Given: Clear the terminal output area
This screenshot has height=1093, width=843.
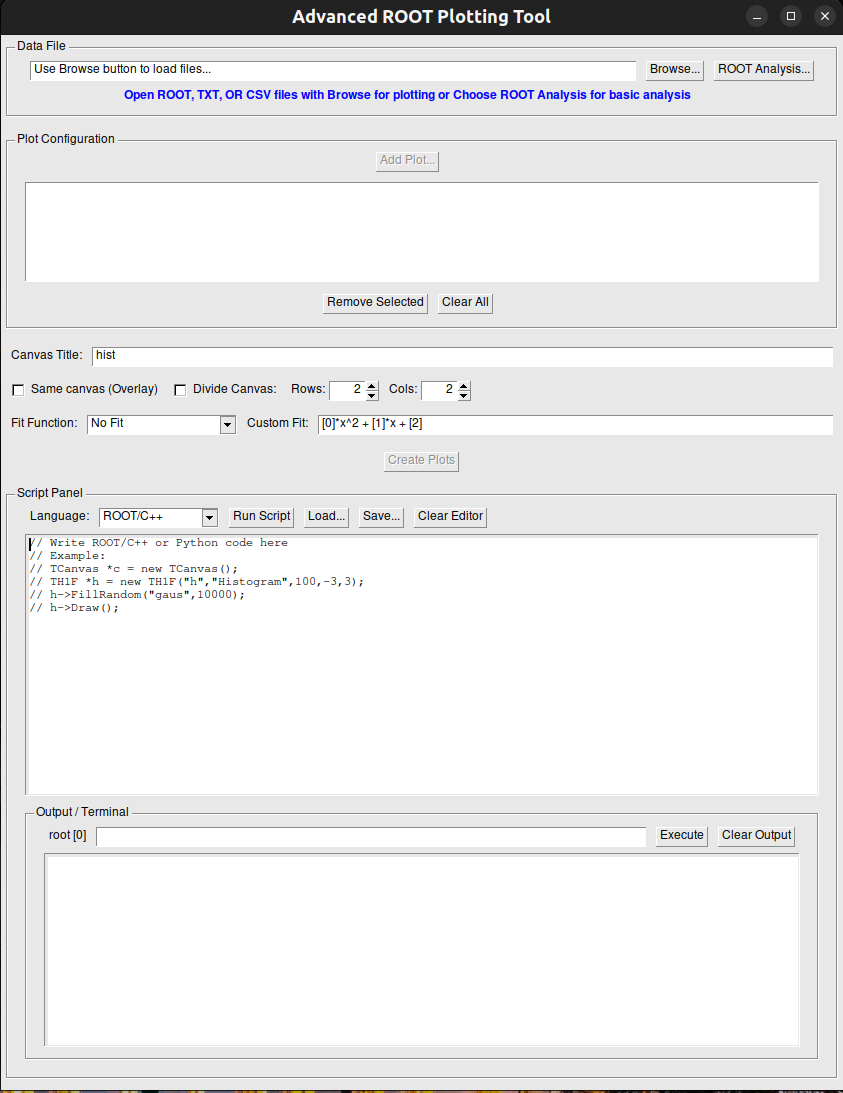Looking at the screenshot, I should tap(755, 835).
